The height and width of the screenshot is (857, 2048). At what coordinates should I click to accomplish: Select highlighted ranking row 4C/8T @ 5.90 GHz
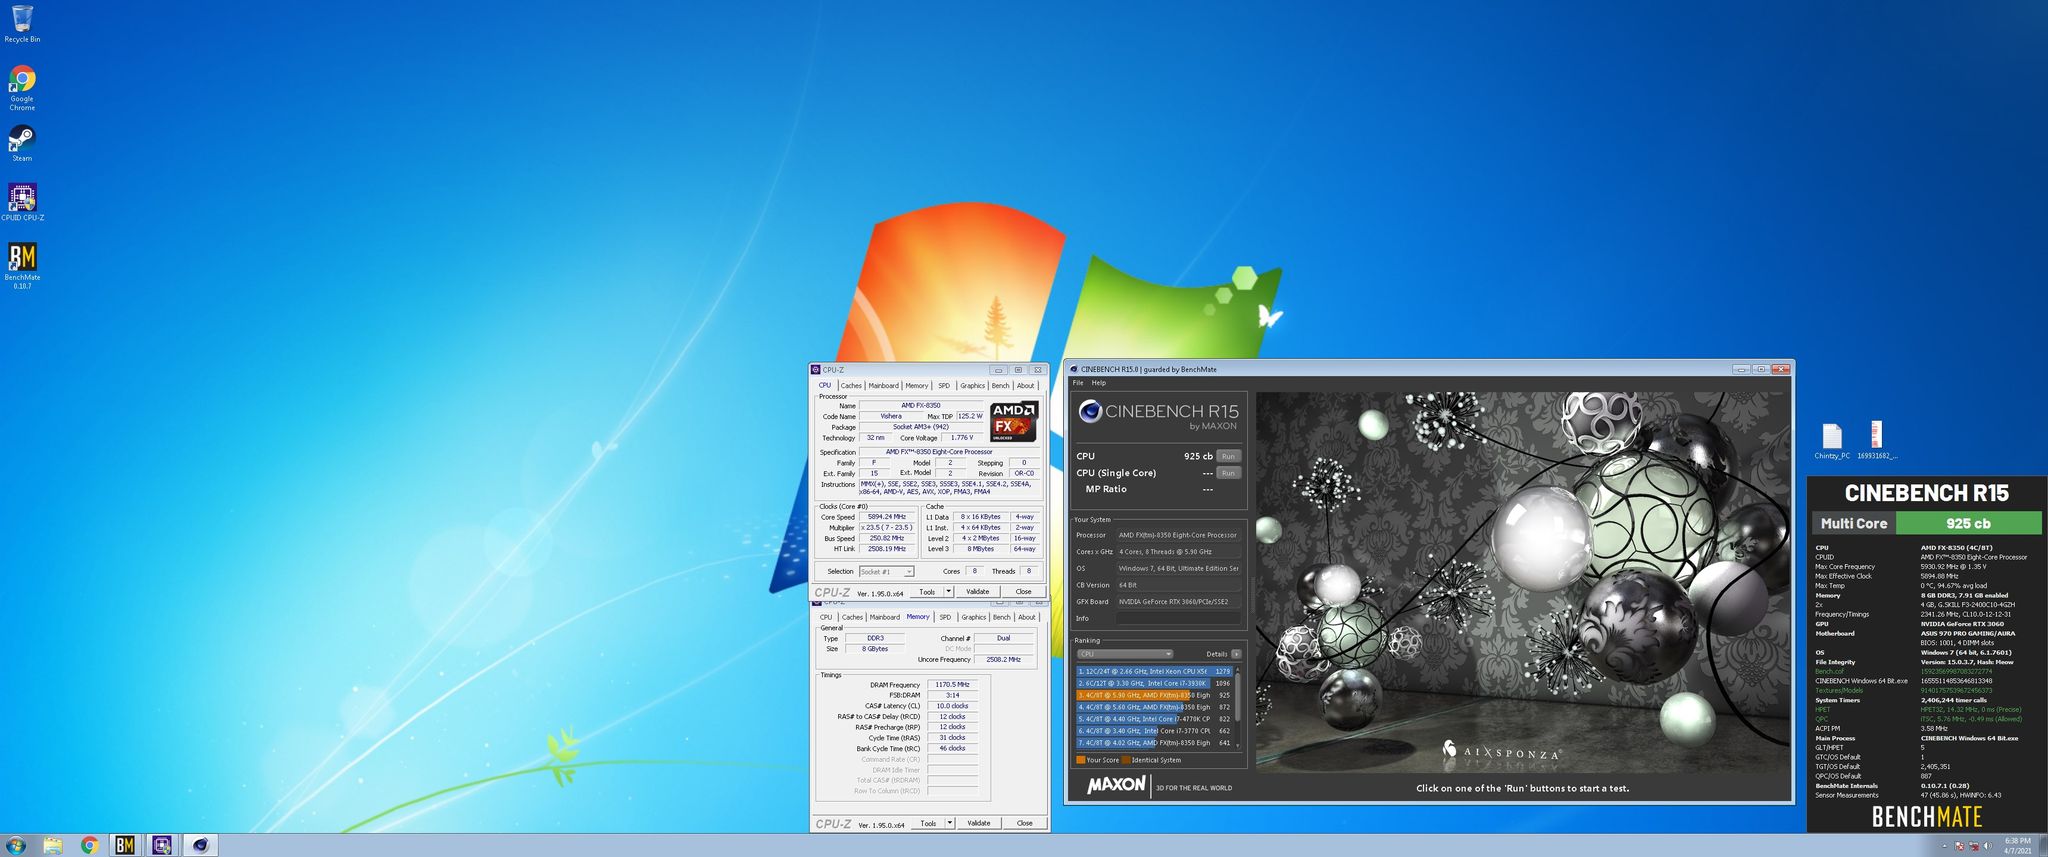tap(1155, 695)
